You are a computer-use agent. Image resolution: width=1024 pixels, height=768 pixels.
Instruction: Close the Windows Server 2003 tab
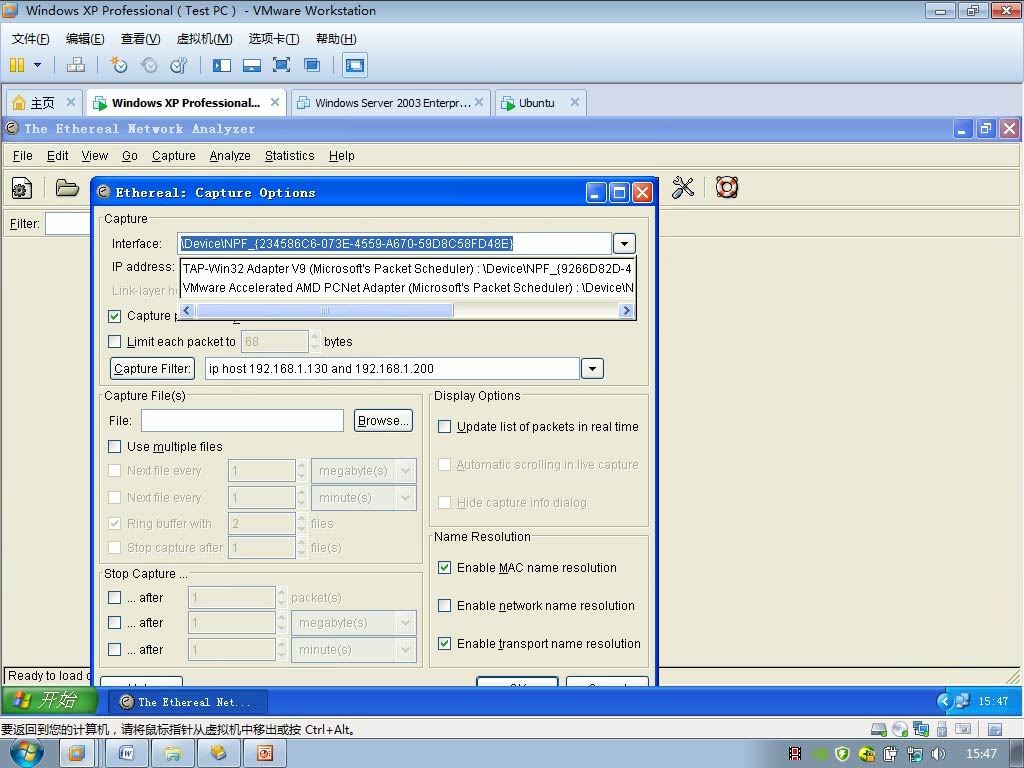(x=479, y=102)
